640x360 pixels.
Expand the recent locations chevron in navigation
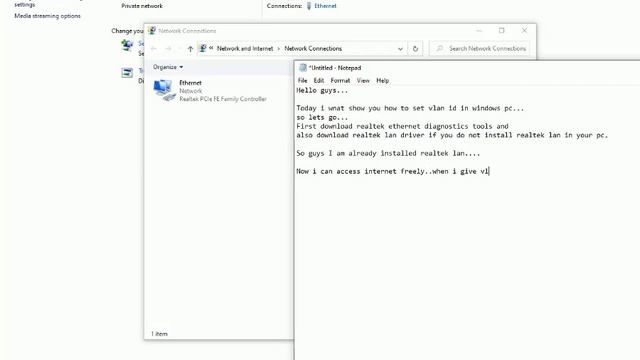point(180,49)
